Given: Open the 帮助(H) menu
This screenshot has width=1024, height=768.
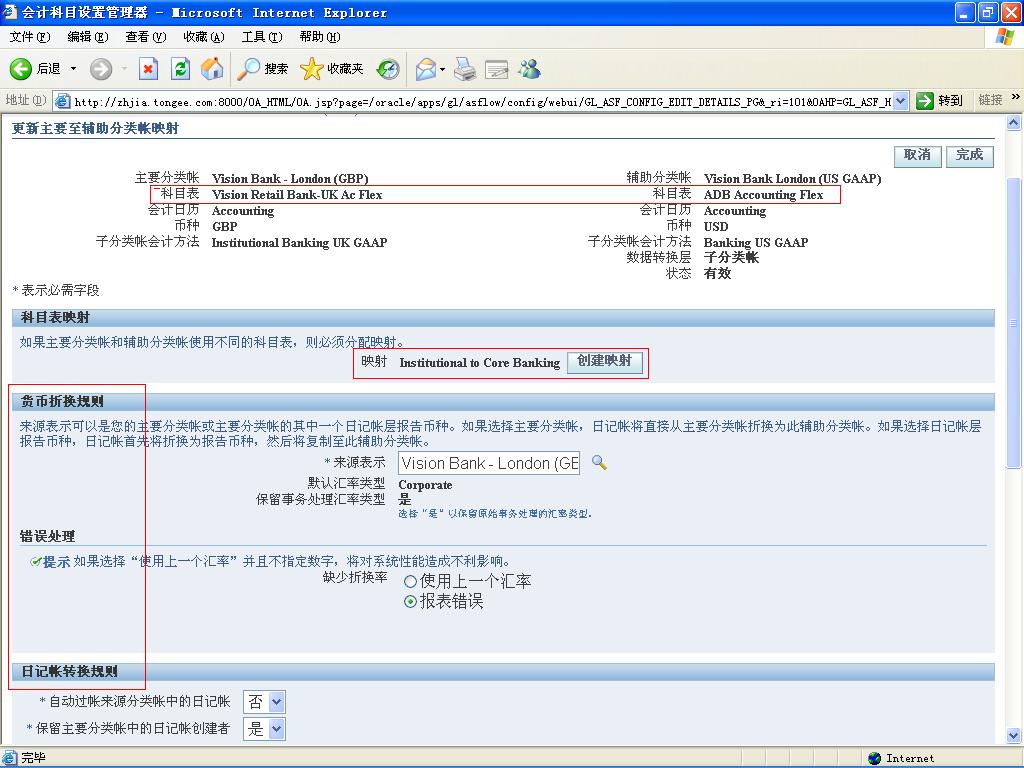Looking at the screenshot, I should pos(320,37).
